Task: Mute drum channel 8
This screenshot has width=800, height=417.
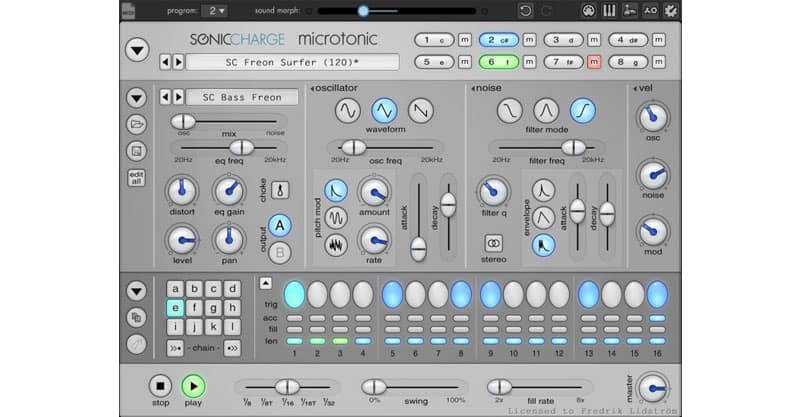Action: 659,62
